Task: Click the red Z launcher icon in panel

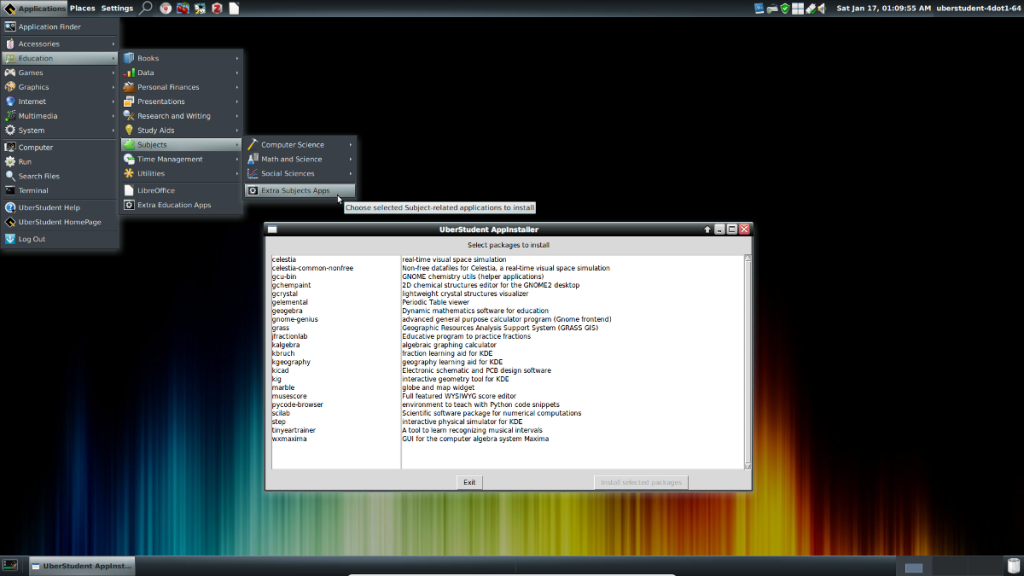Action: (x=215, y=8)
